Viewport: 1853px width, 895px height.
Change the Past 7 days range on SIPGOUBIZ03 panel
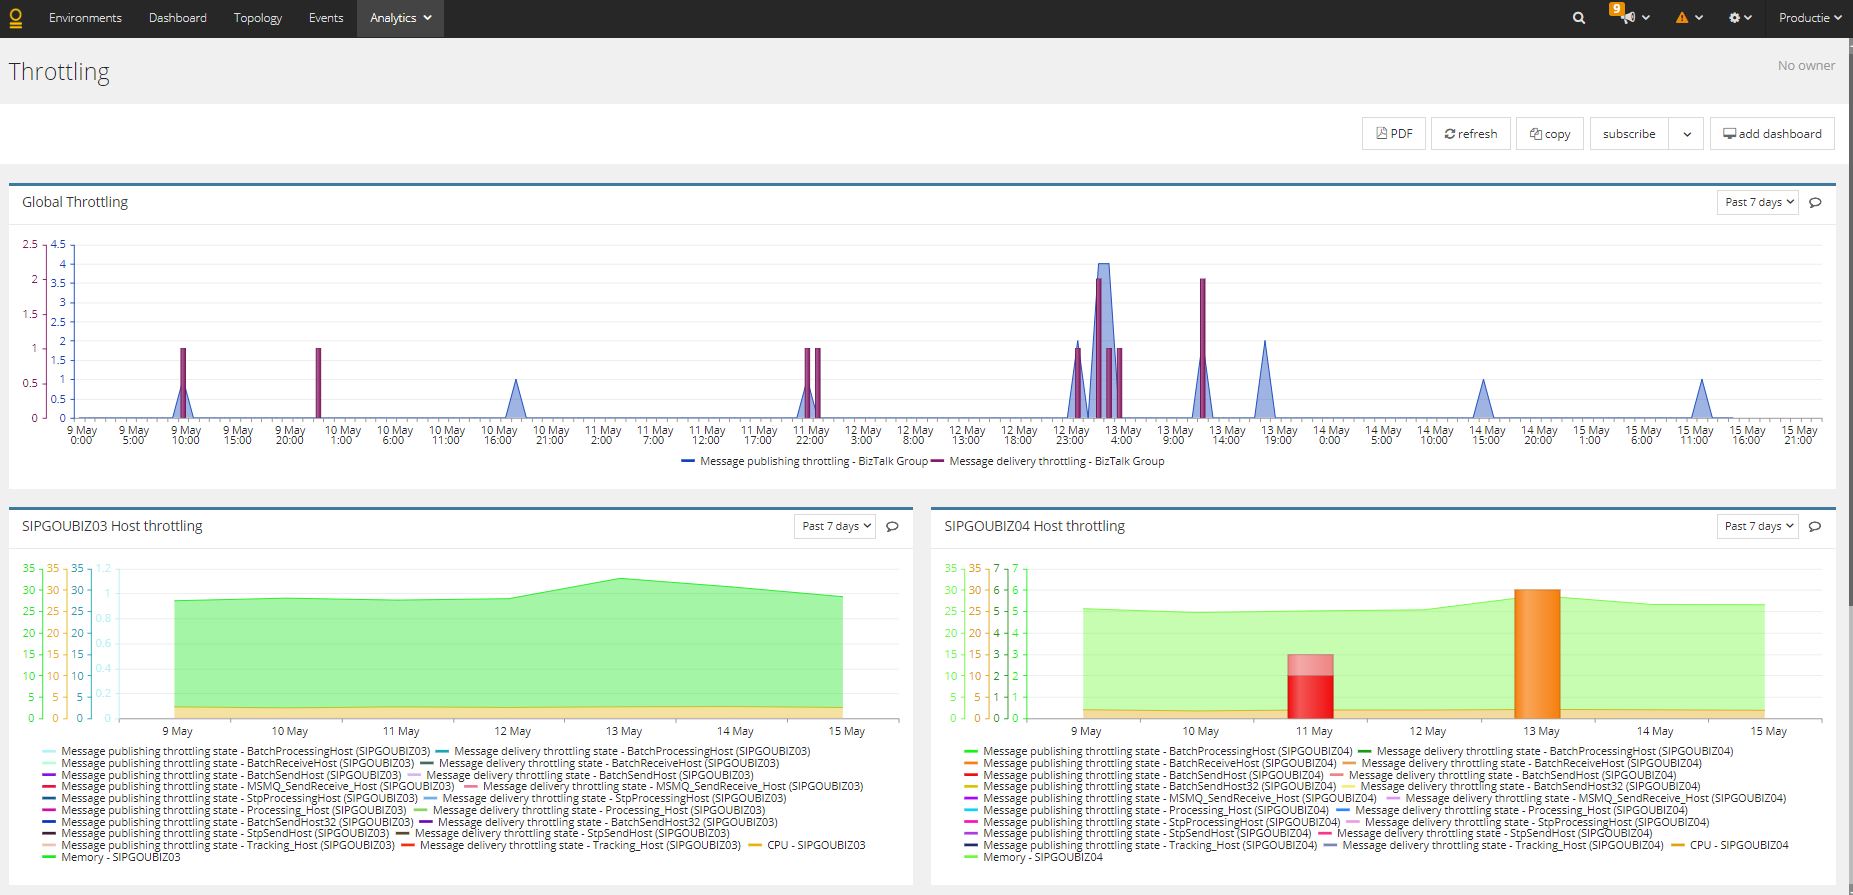click(835, 526)
